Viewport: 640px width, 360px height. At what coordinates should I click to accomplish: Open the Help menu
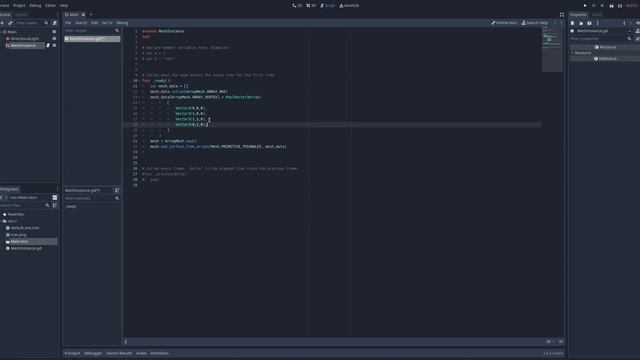pyautogui.click(x=64, y=6)
